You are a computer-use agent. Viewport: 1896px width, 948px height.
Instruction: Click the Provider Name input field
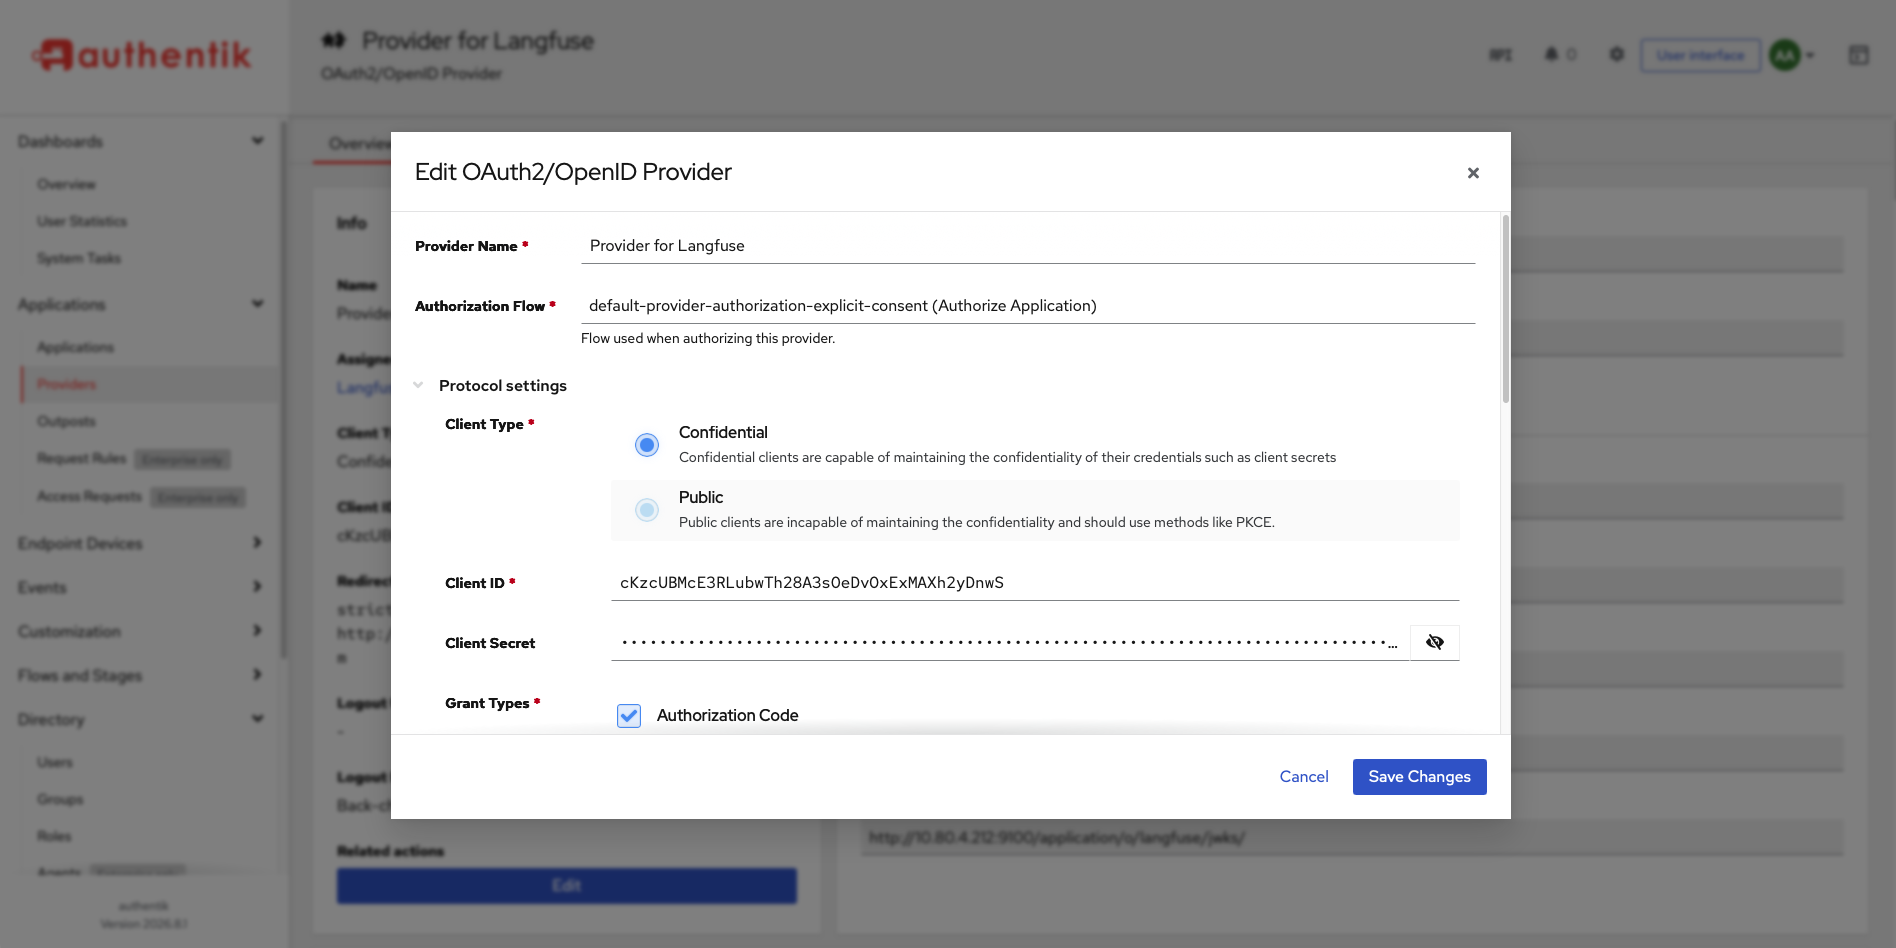[1028, 246]
